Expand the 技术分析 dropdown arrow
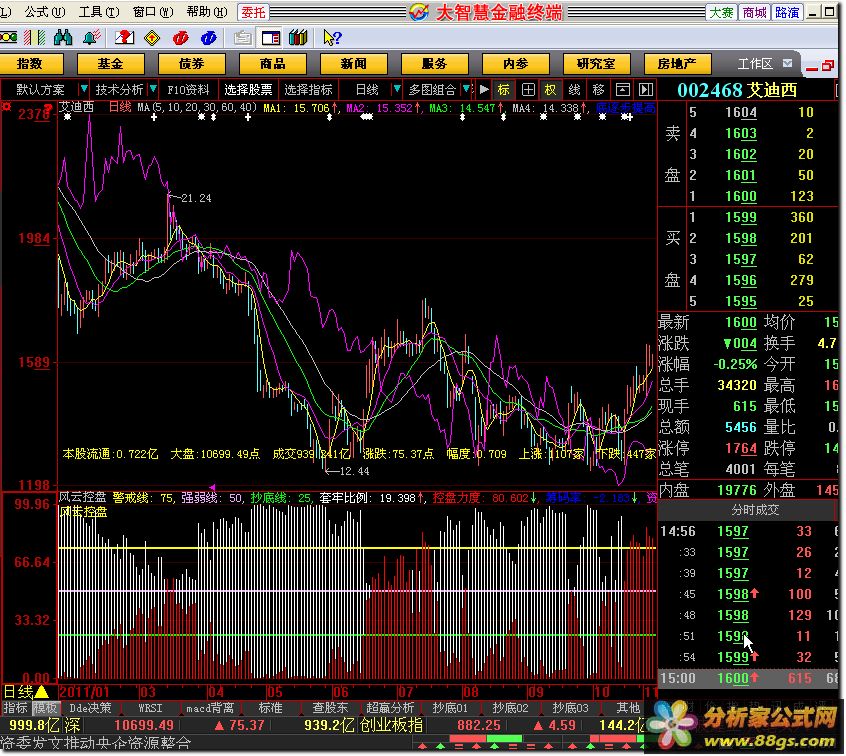This screenshot has height=756, width=846. (153, 88)
